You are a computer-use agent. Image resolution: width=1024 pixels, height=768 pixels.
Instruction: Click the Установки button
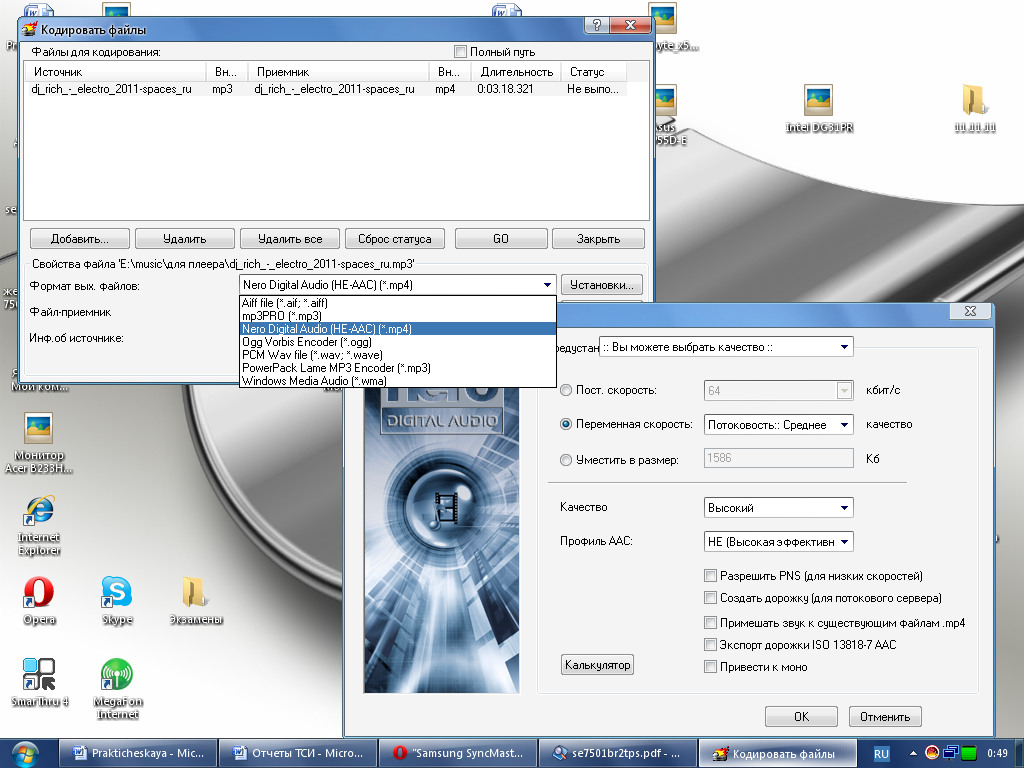pos(601,285)
